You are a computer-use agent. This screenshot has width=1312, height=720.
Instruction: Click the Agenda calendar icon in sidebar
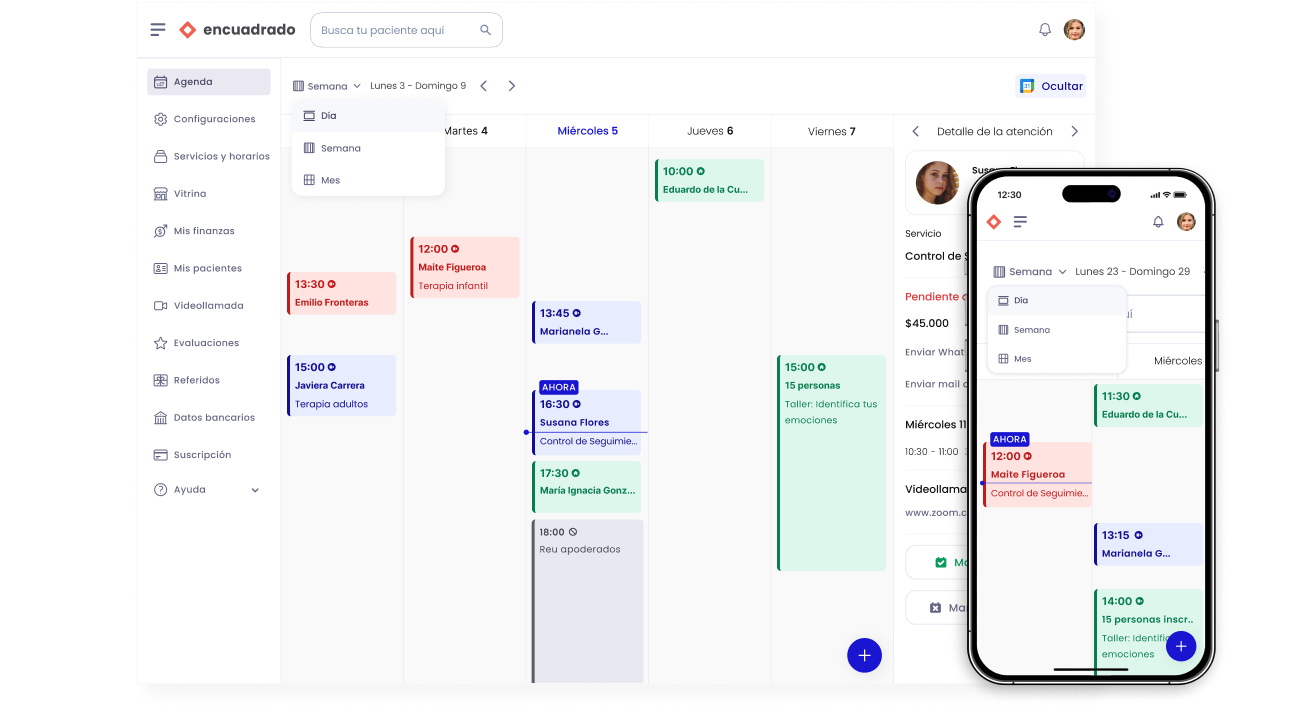(160, 82)
